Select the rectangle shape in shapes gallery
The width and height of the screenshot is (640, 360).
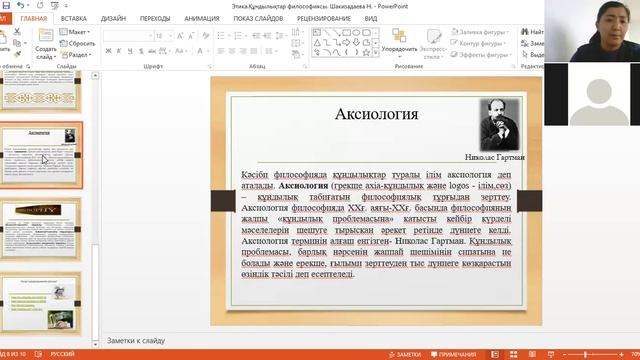tap(347, 32)
